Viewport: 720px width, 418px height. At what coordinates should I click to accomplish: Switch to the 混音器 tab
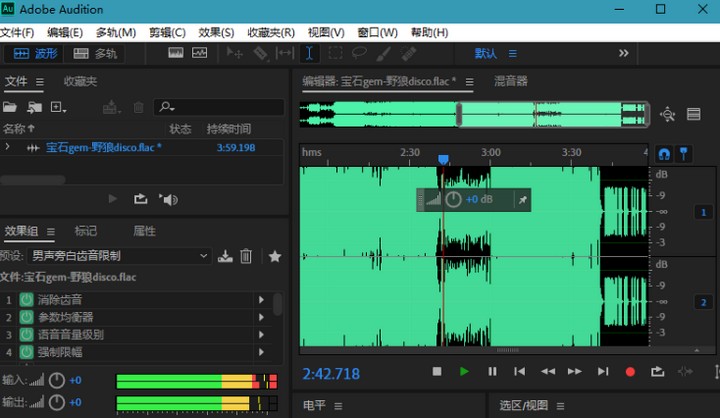coord(511,81)
